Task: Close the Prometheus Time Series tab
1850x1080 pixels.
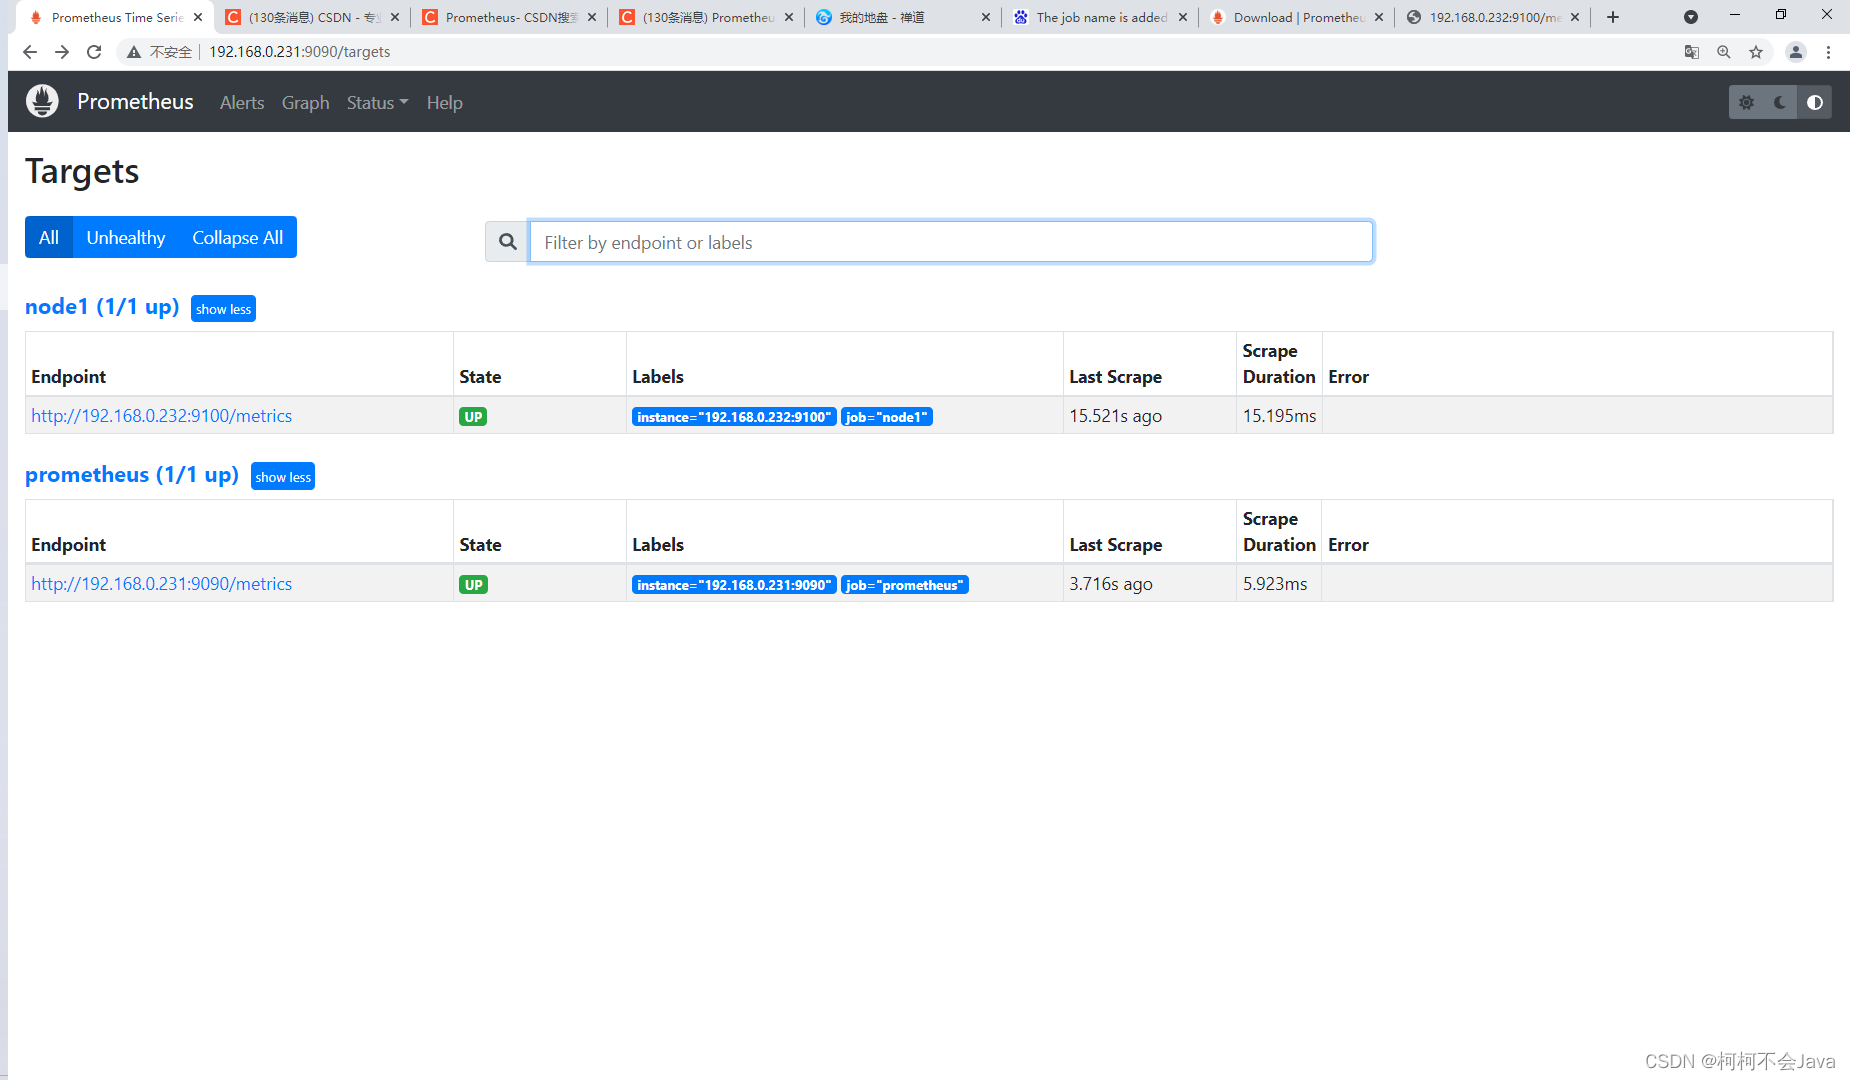Action: (x=198, y=17)
